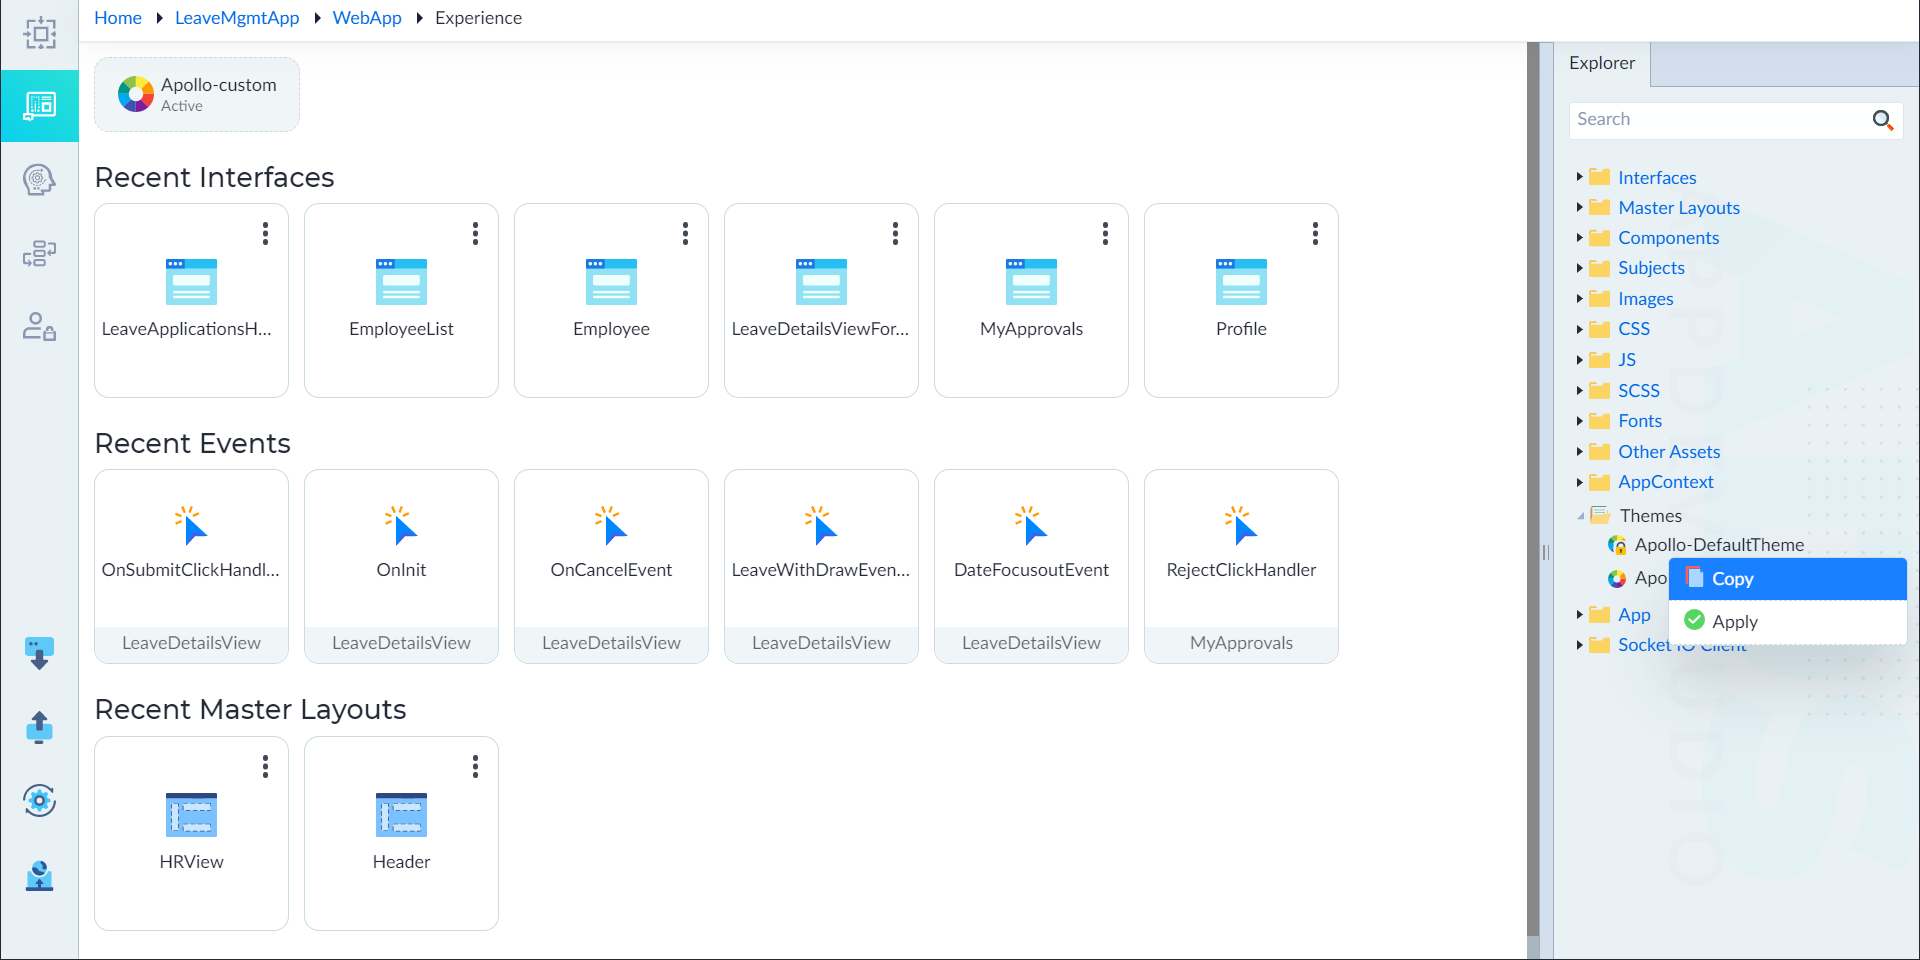This screenshot has width=1920, height=960.
Task: Go to WebApp breadcrumb link
Action: coord(367,18)
